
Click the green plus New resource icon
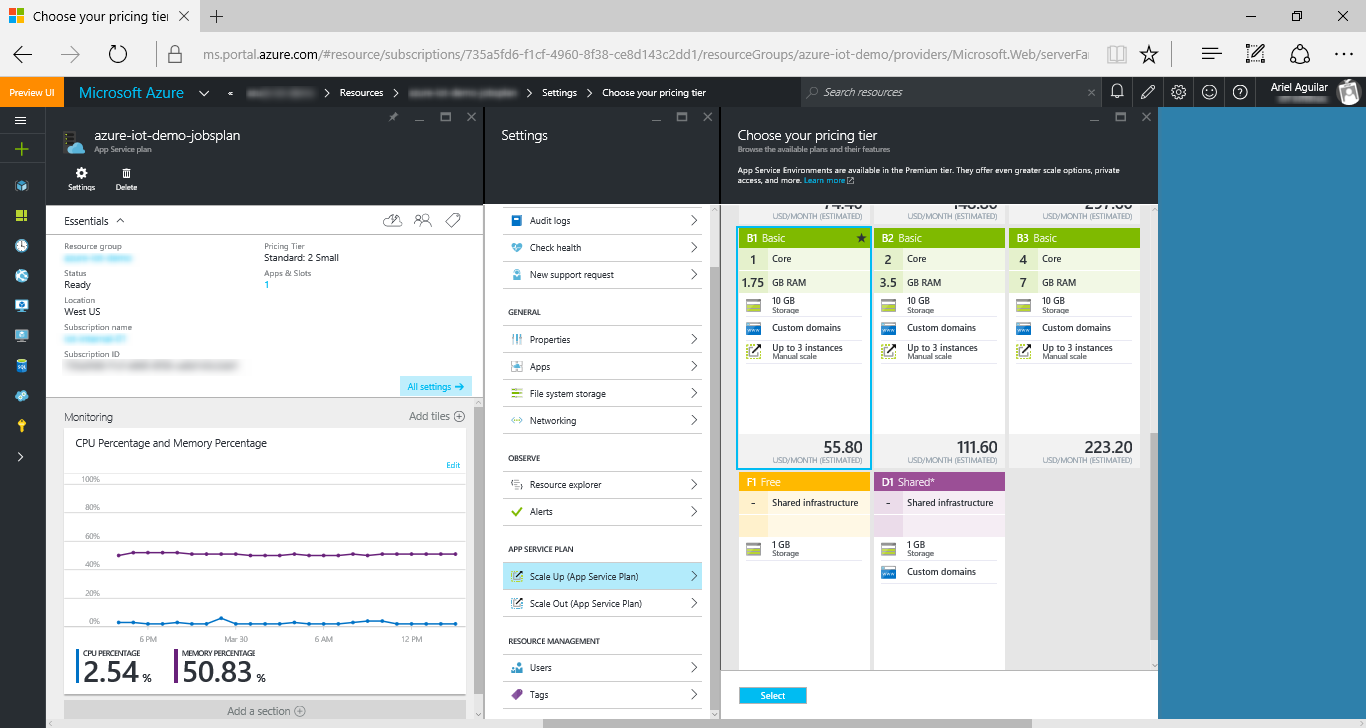[21, 149]
